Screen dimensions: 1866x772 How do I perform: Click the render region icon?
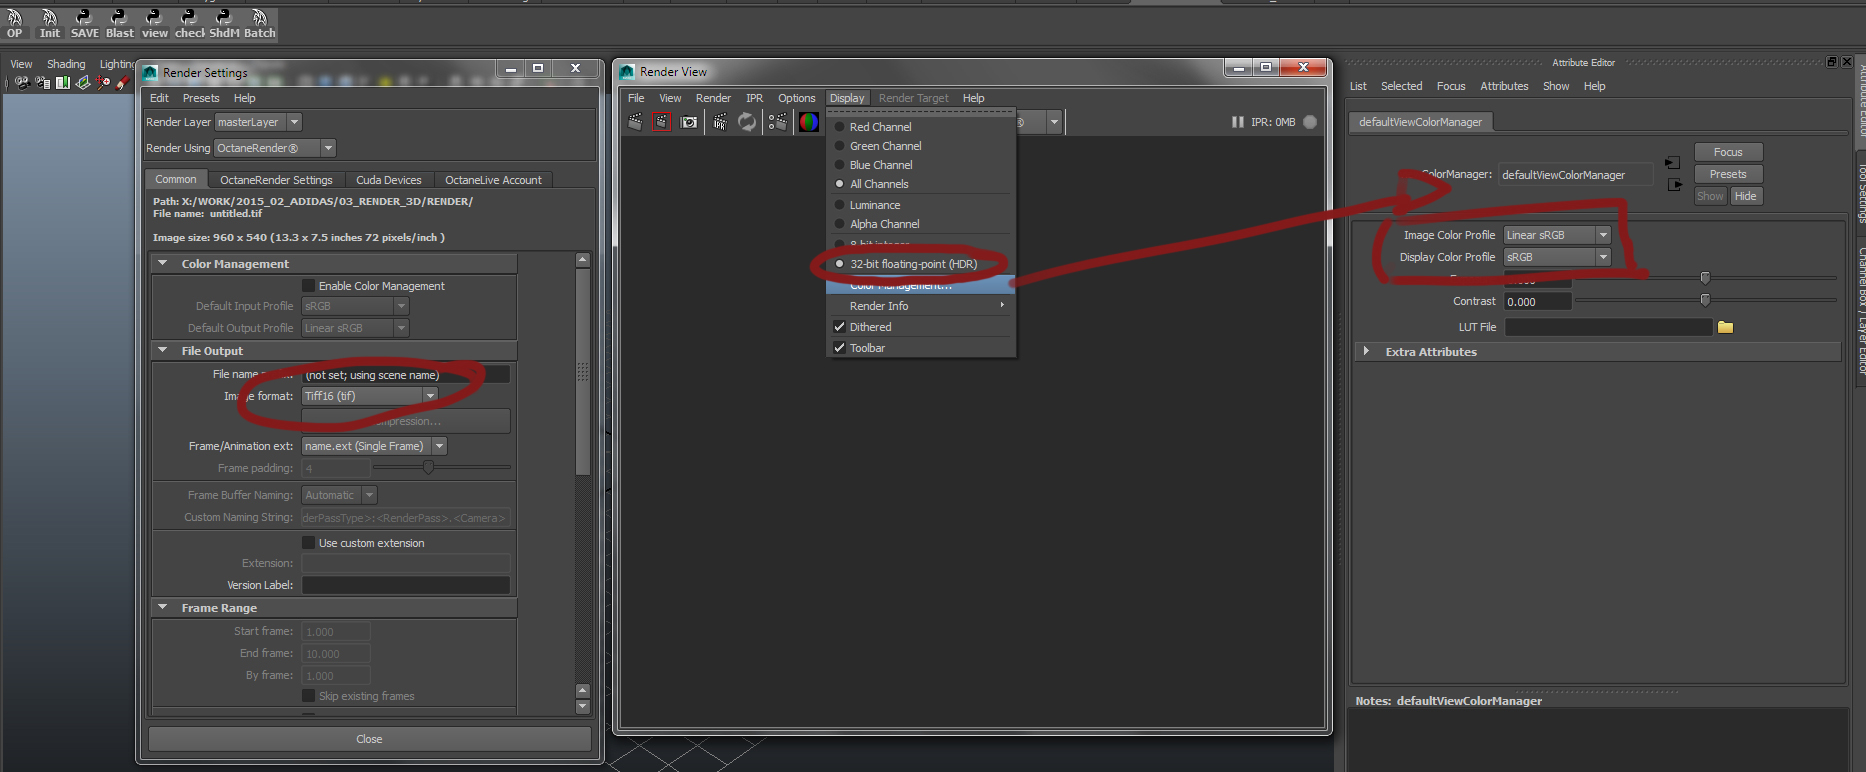click(661, 122)
